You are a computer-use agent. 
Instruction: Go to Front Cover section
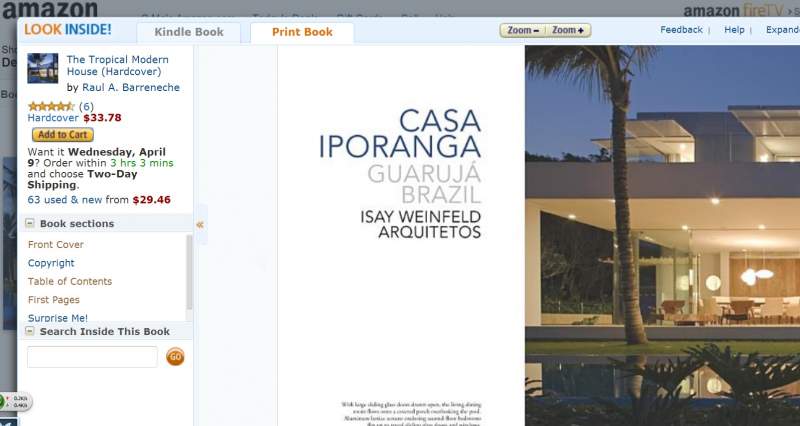[x=56, y=244]
